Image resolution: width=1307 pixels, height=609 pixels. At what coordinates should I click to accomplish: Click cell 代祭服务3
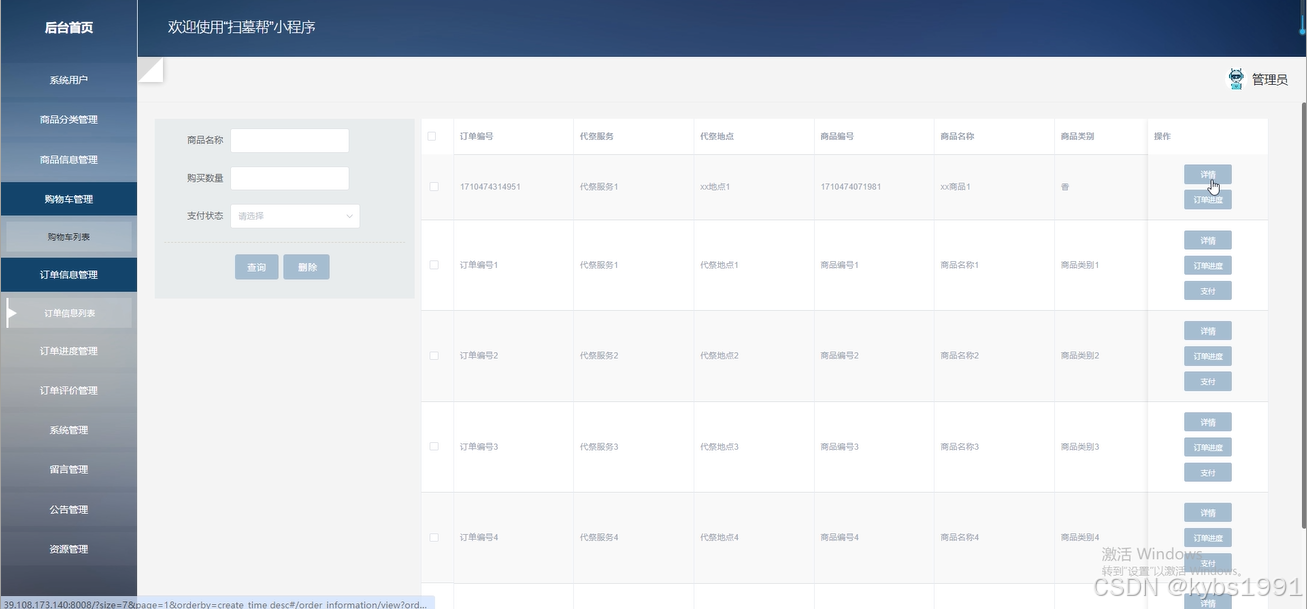coord(599,447)
